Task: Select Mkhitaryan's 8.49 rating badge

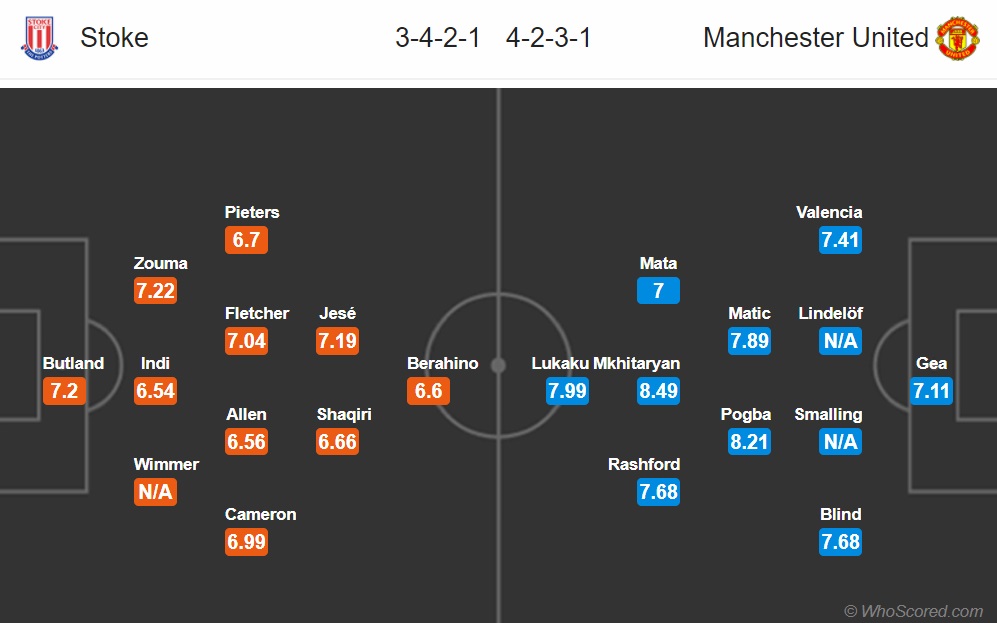Action: pos(658,390)
